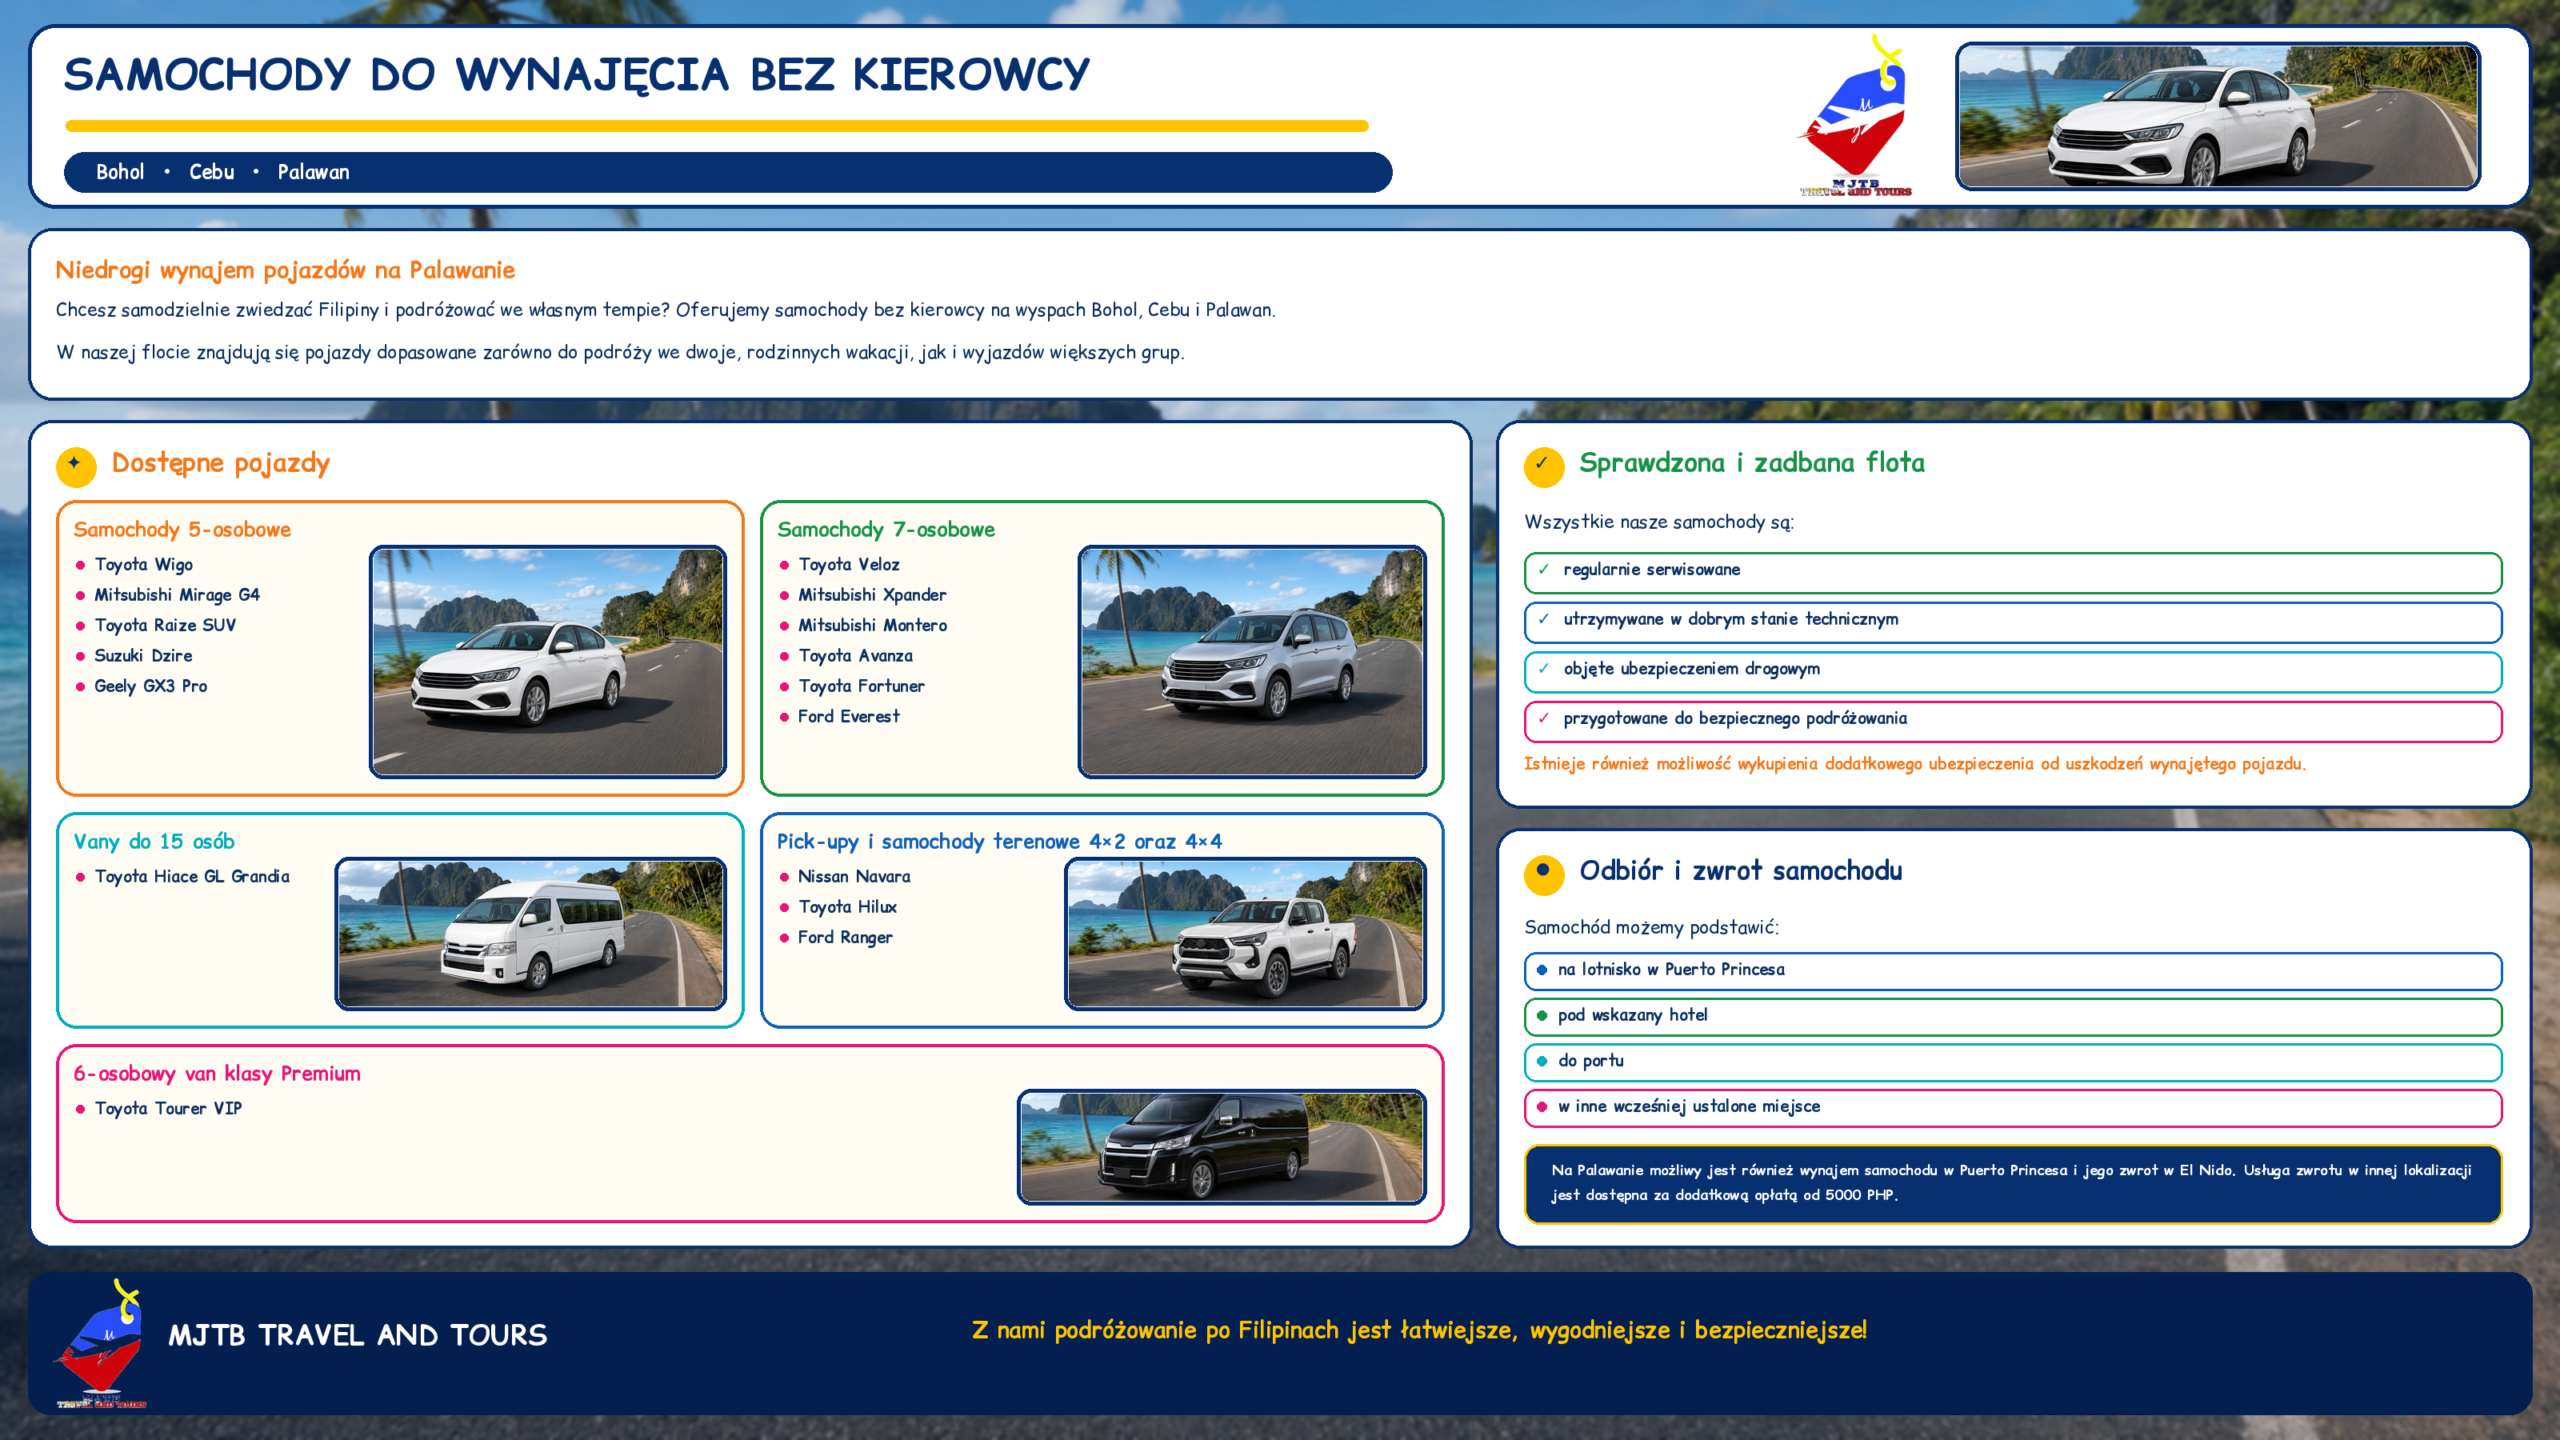The image size is (2560, 1440).
Task: Open the header white sedan photo
Action: coord(2218,116)
